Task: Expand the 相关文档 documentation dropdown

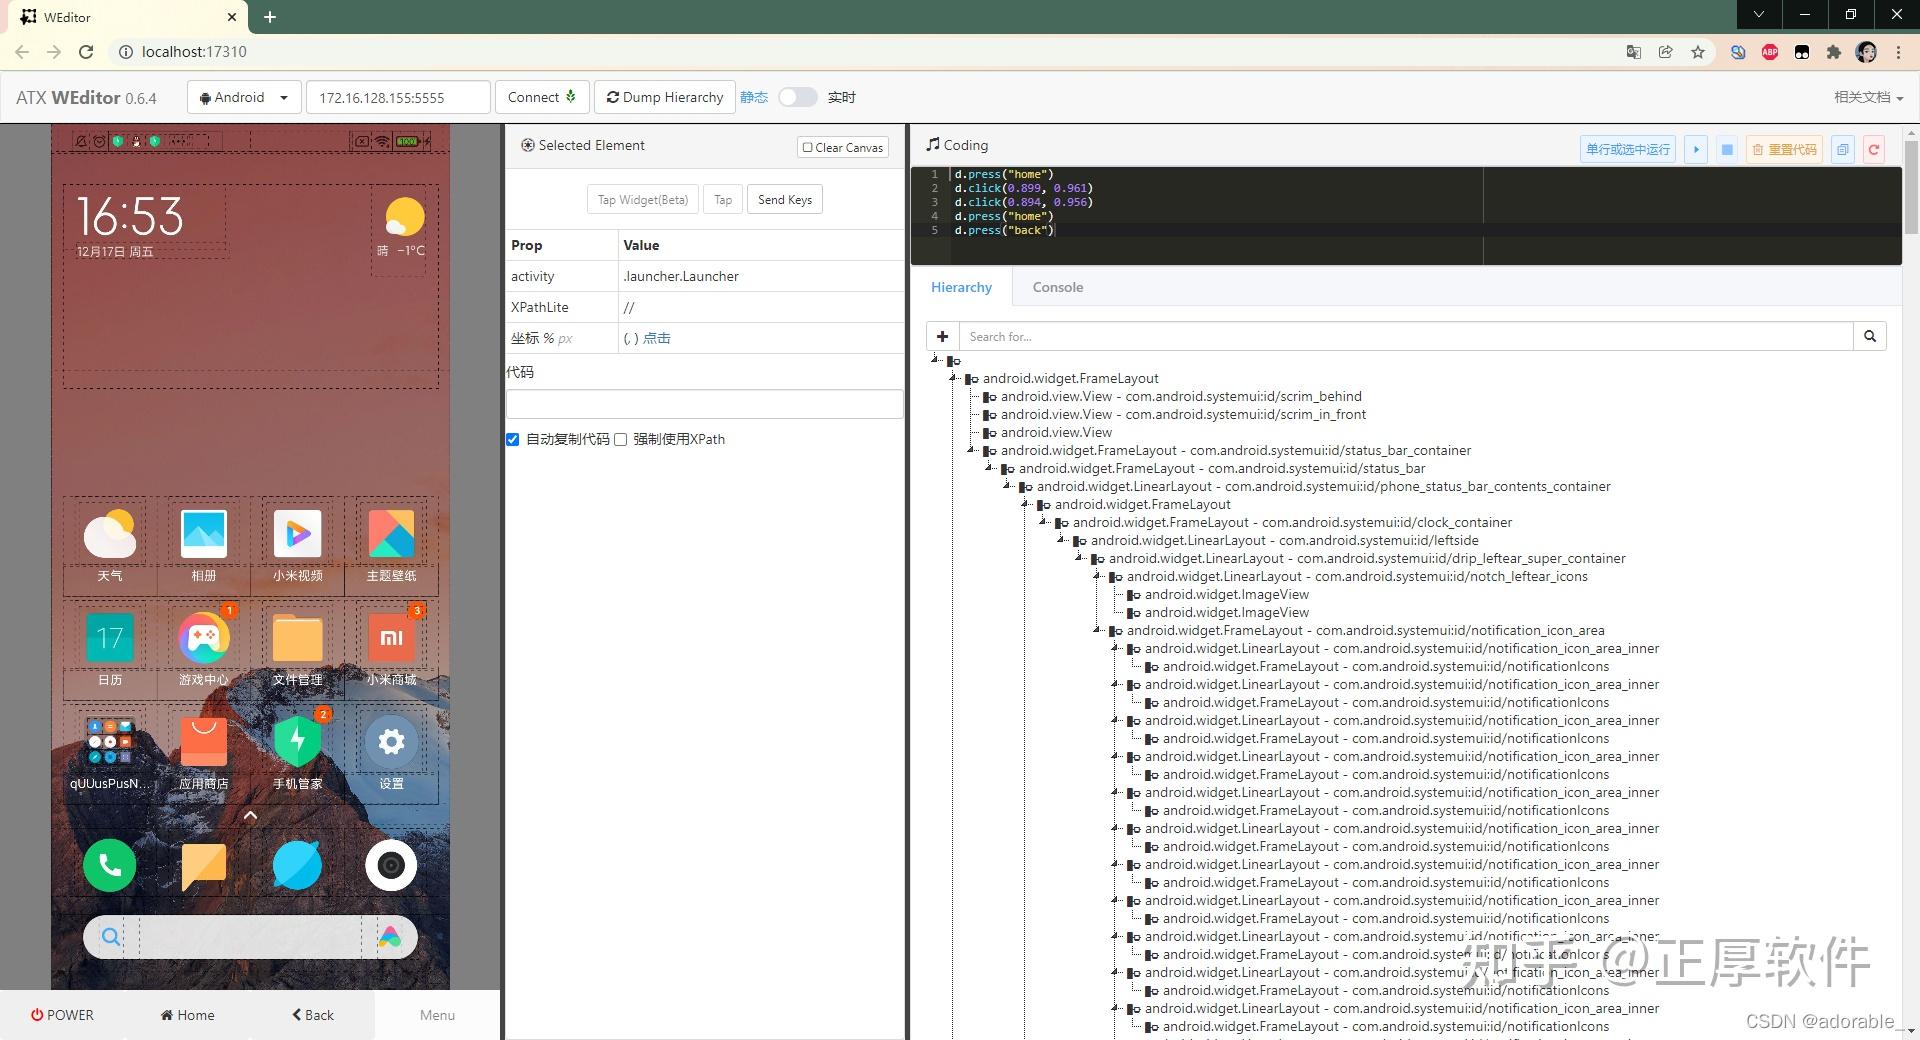Action: 1867,97
